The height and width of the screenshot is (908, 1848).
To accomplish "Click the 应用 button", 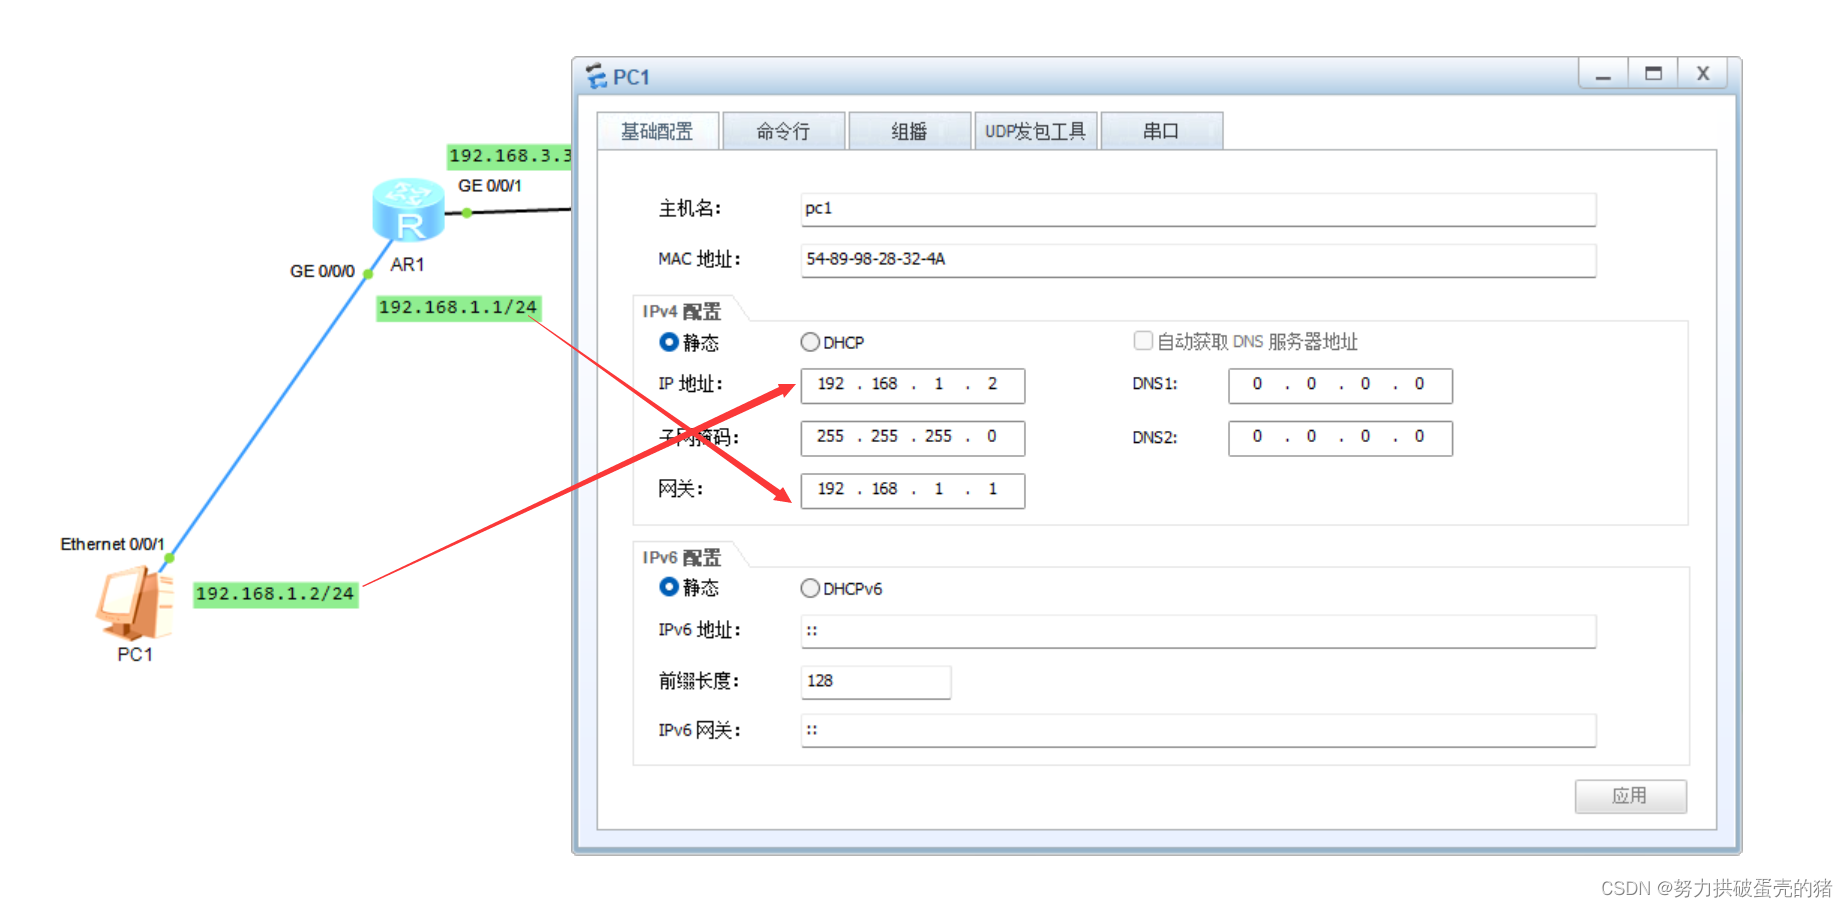I will pyautogui.click(x=1630, y=796).
